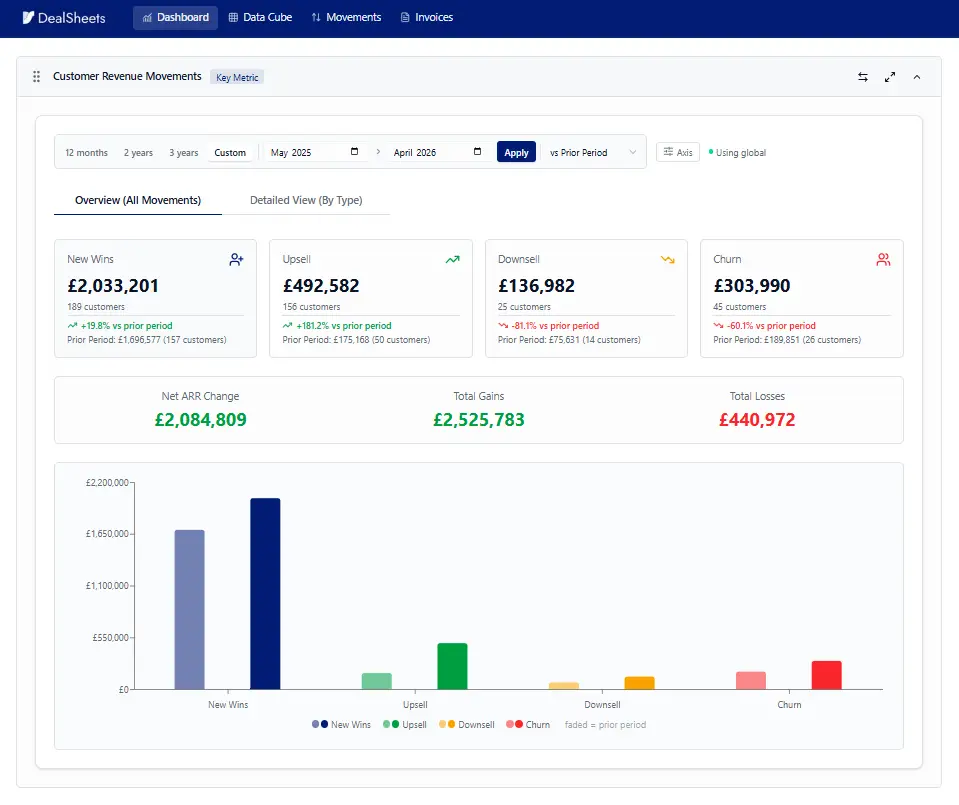The width and height of the screenshot is (959, 805).
Task: Click the Churn people icon
Action: tap(883, 260)
